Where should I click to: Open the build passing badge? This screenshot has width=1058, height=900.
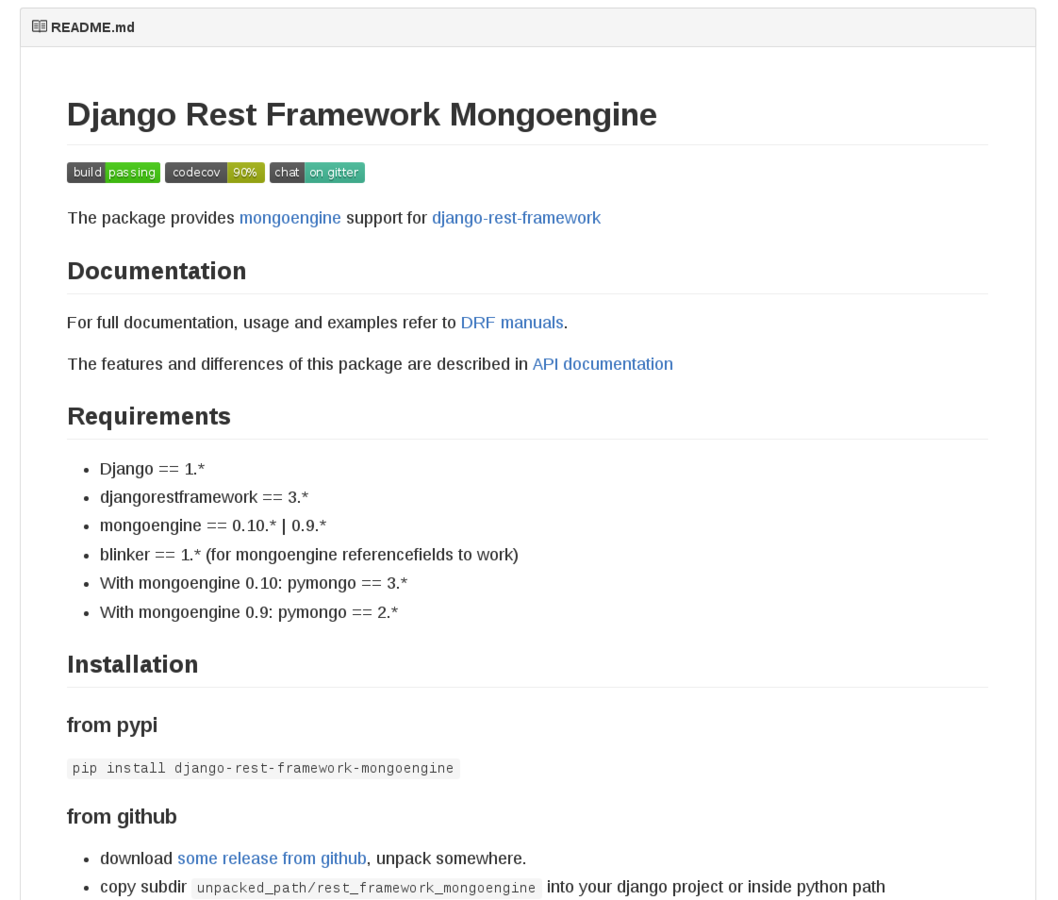[113, 173]
